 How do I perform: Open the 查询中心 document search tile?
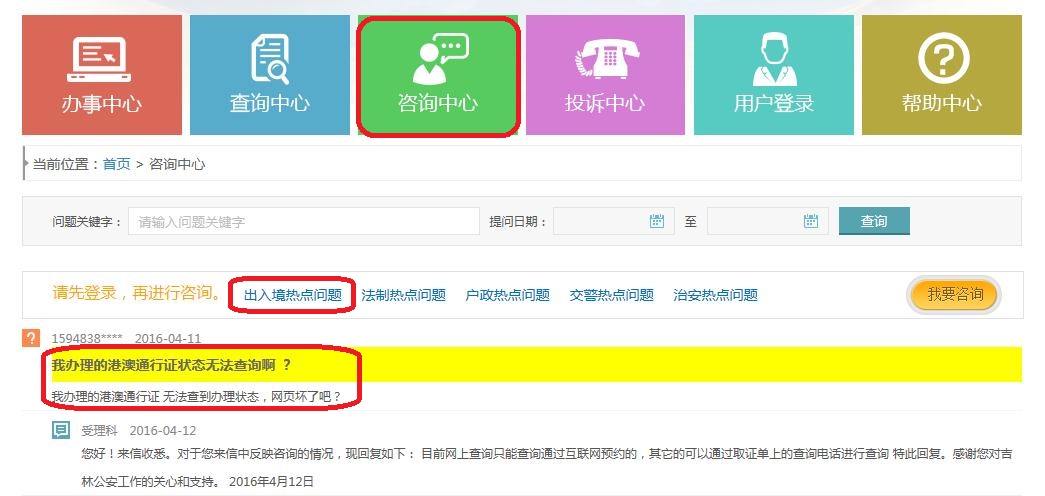tap(270, 75)
